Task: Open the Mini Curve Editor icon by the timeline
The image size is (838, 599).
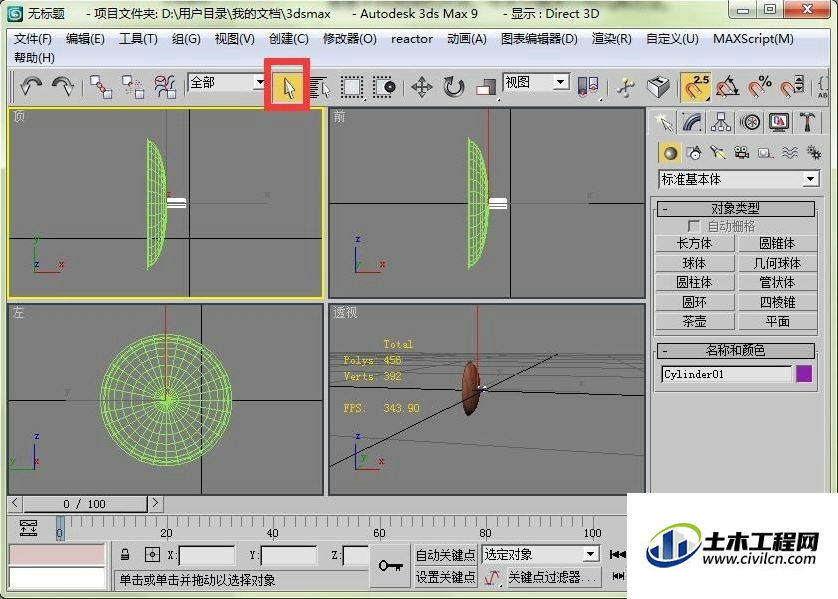Action: (x=28, y=527)
